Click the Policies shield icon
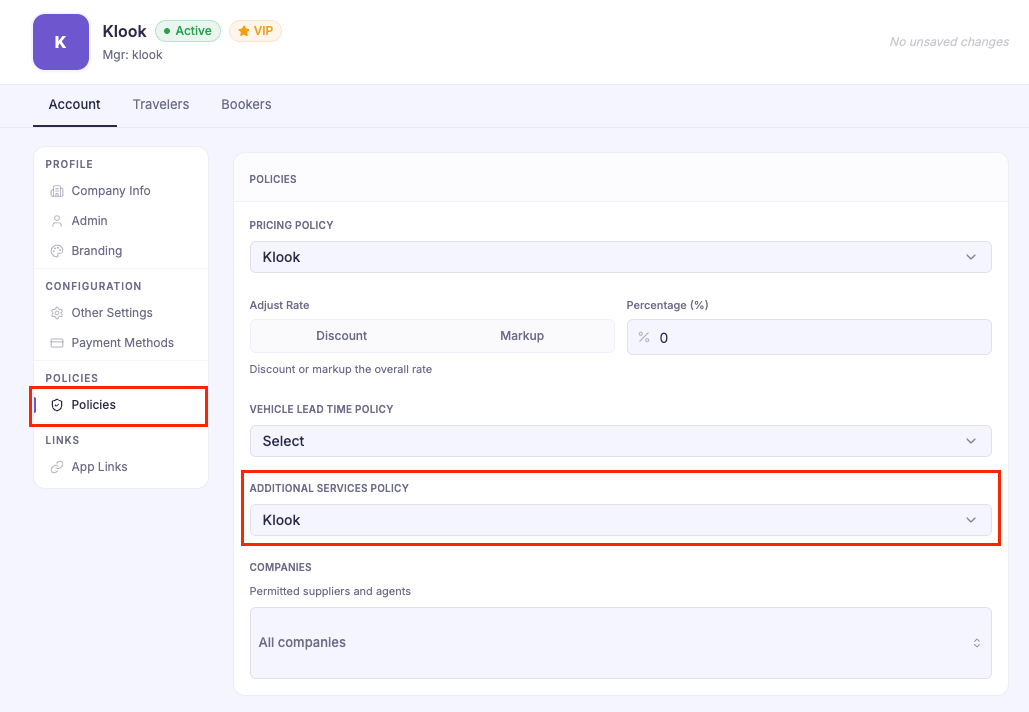Viewport: 1029px width, 712px height. click(57, 405)
